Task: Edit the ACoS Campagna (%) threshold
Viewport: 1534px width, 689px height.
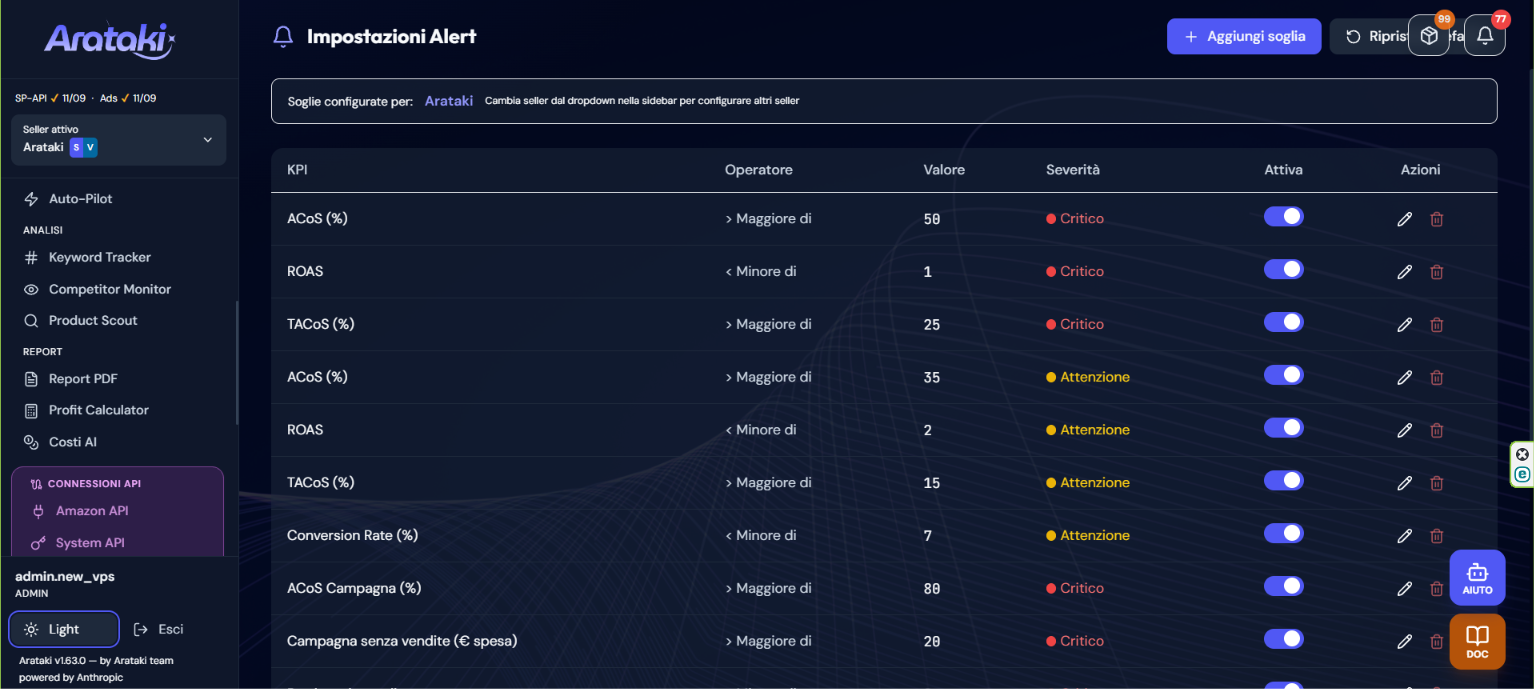Action: pos(1405,589)
